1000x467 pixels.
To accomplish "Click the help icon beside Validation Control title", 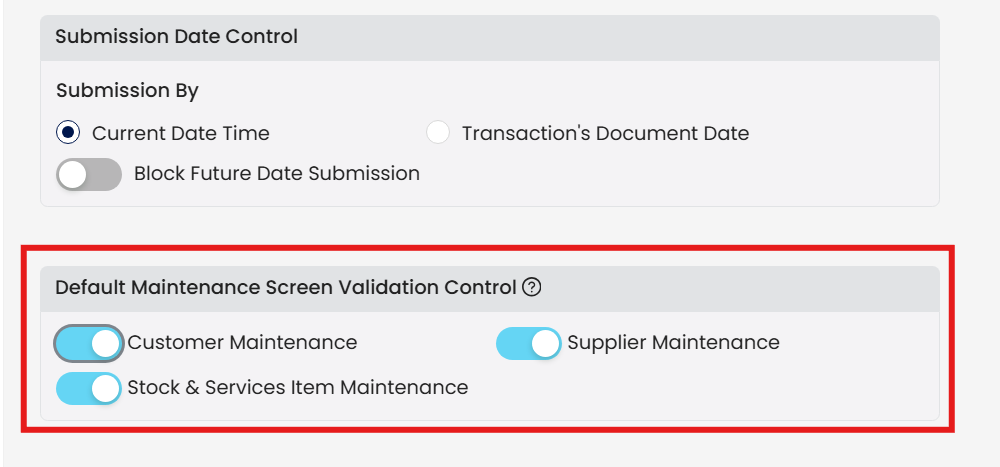I will (532, 288).
